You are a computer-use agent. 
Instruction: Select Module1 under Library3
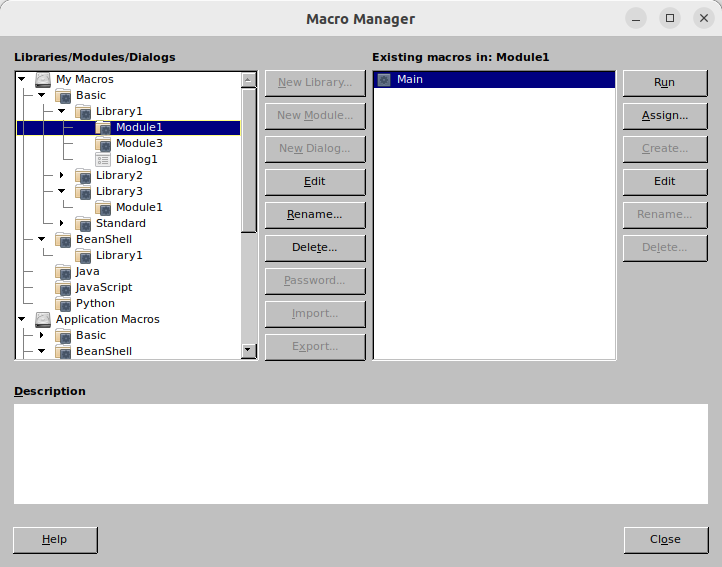point(138,207)
